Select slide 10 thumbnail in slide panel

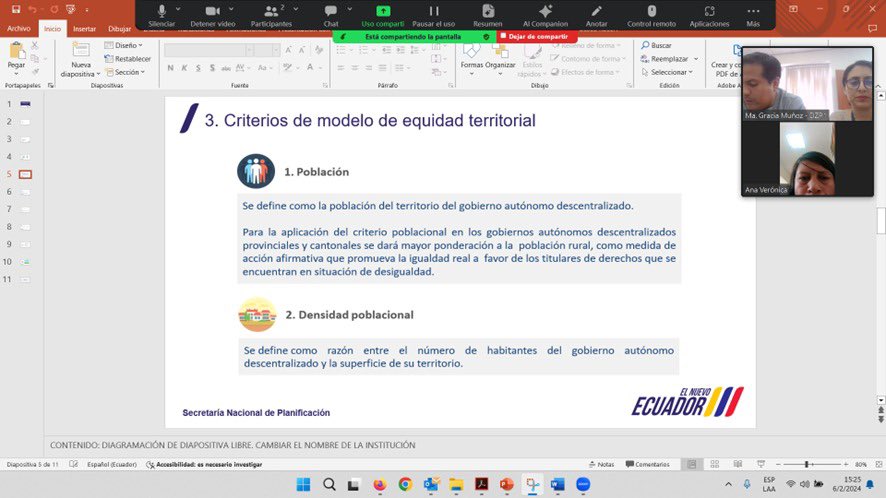click(25, 262)
